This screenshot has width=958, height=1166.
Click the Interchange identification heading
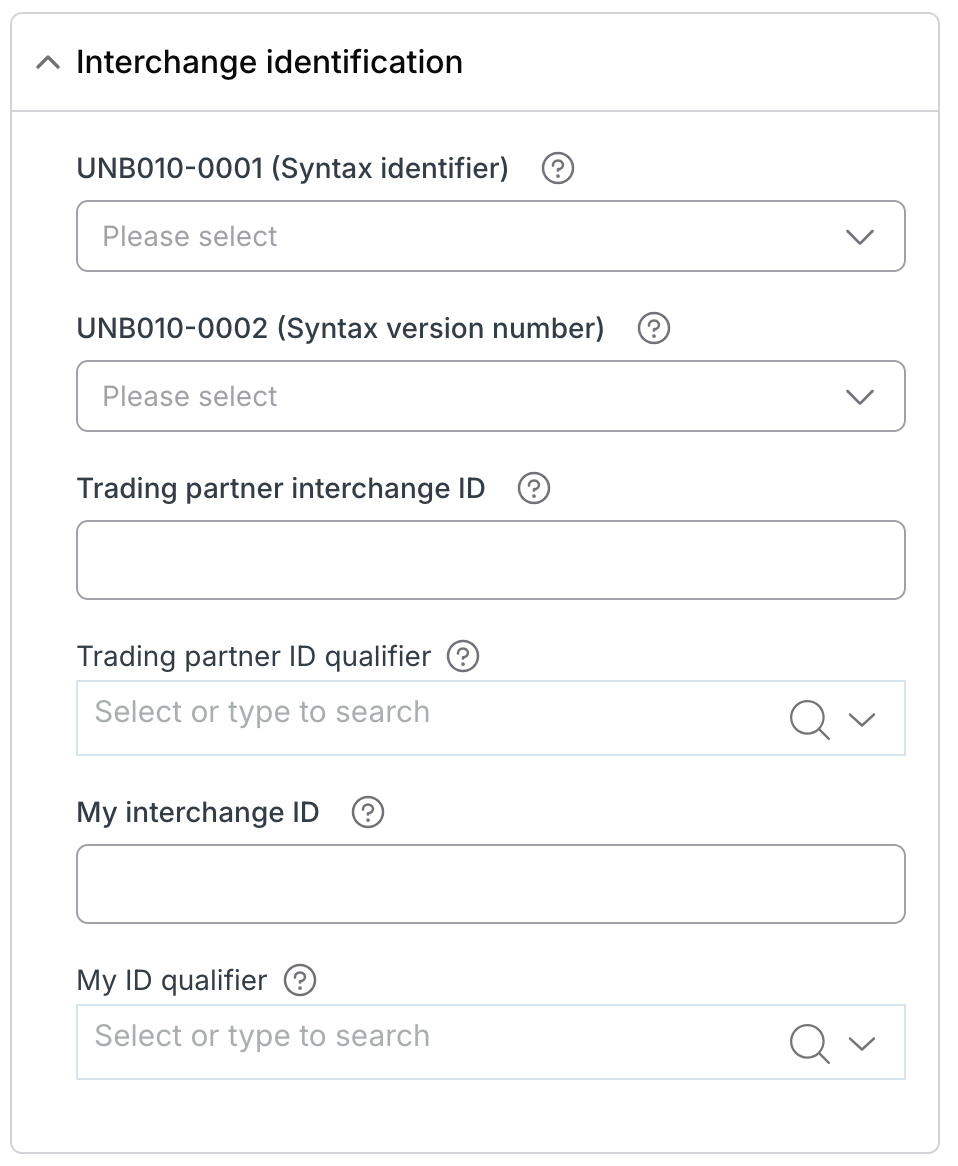[269, 62]
